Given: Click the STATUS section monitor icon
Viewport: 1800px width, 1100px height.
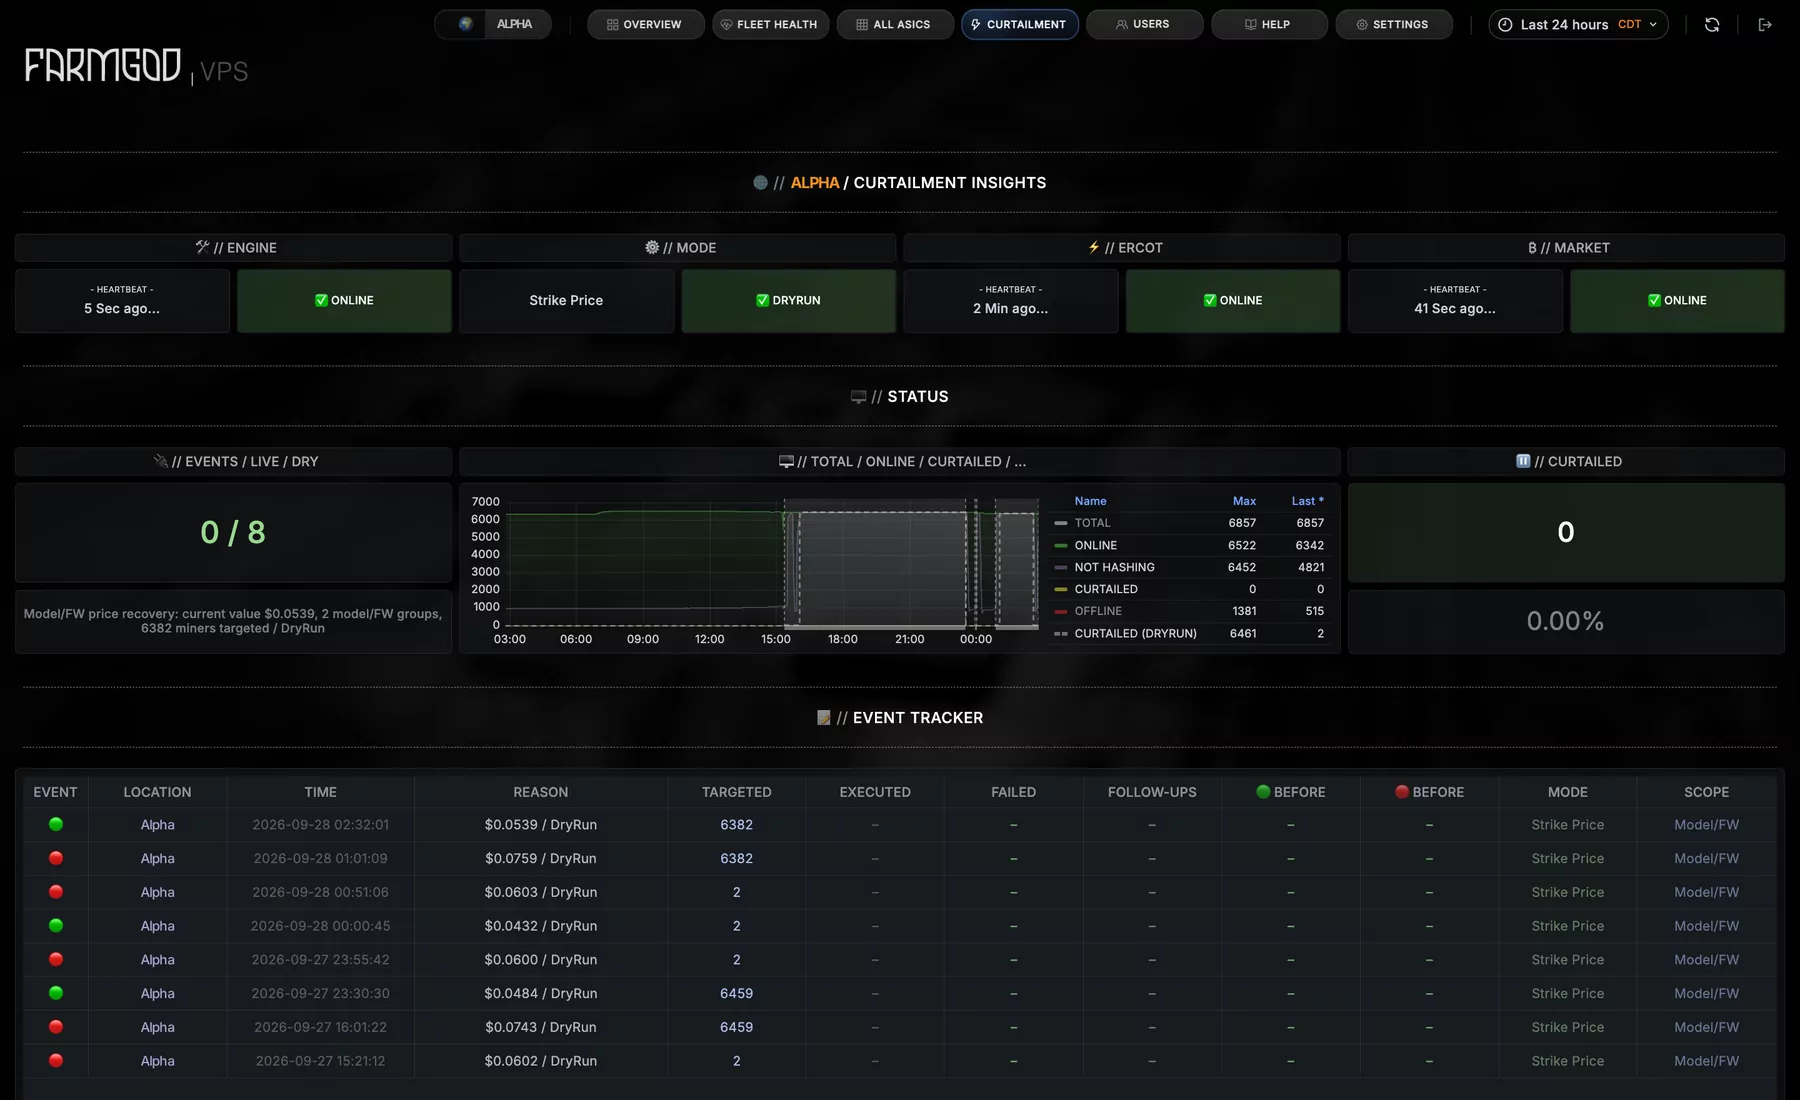Looking at the screenshot, I should click(858, 397).
